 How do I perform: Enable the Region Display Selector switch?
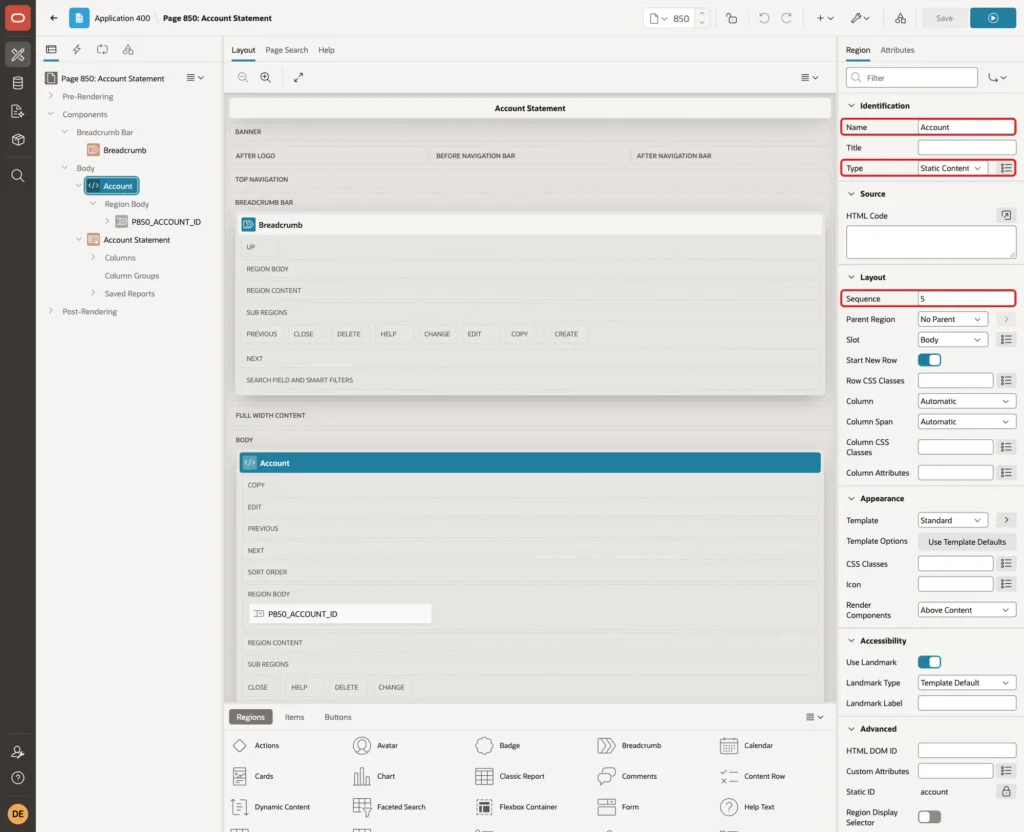tap(929, 817)
